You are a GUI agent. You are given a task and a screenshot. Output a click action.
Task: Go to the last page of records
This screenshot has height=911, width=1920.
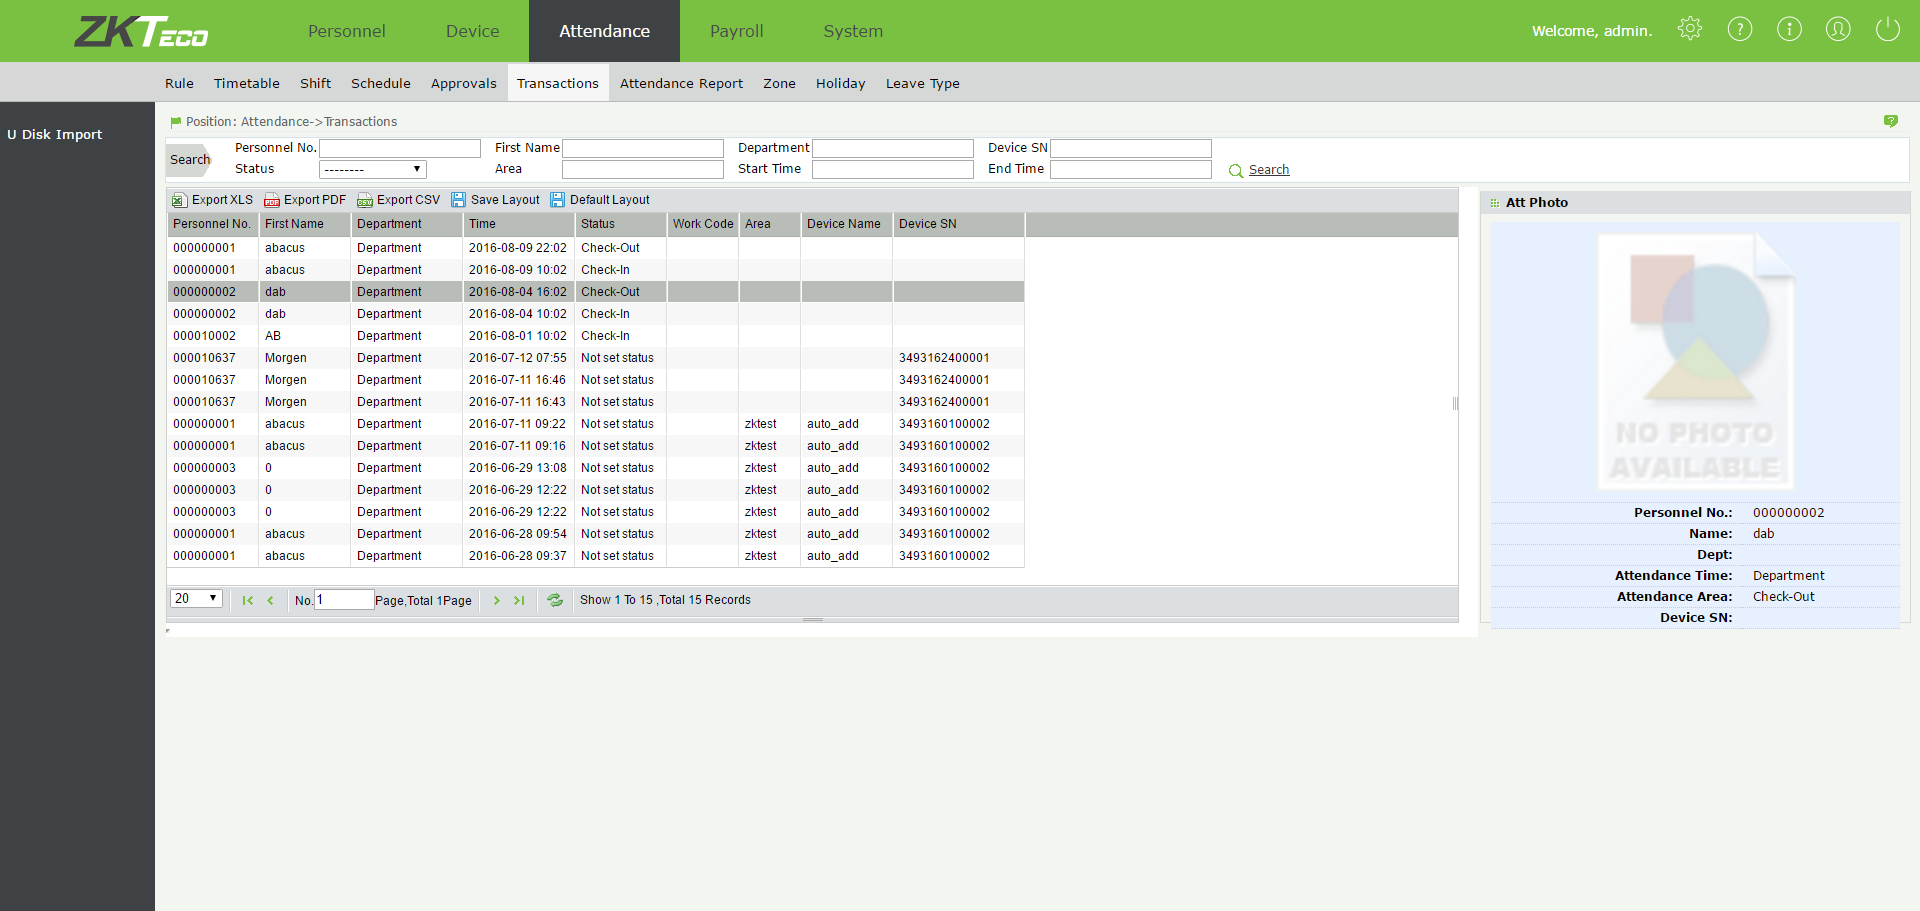pos(519,600)
